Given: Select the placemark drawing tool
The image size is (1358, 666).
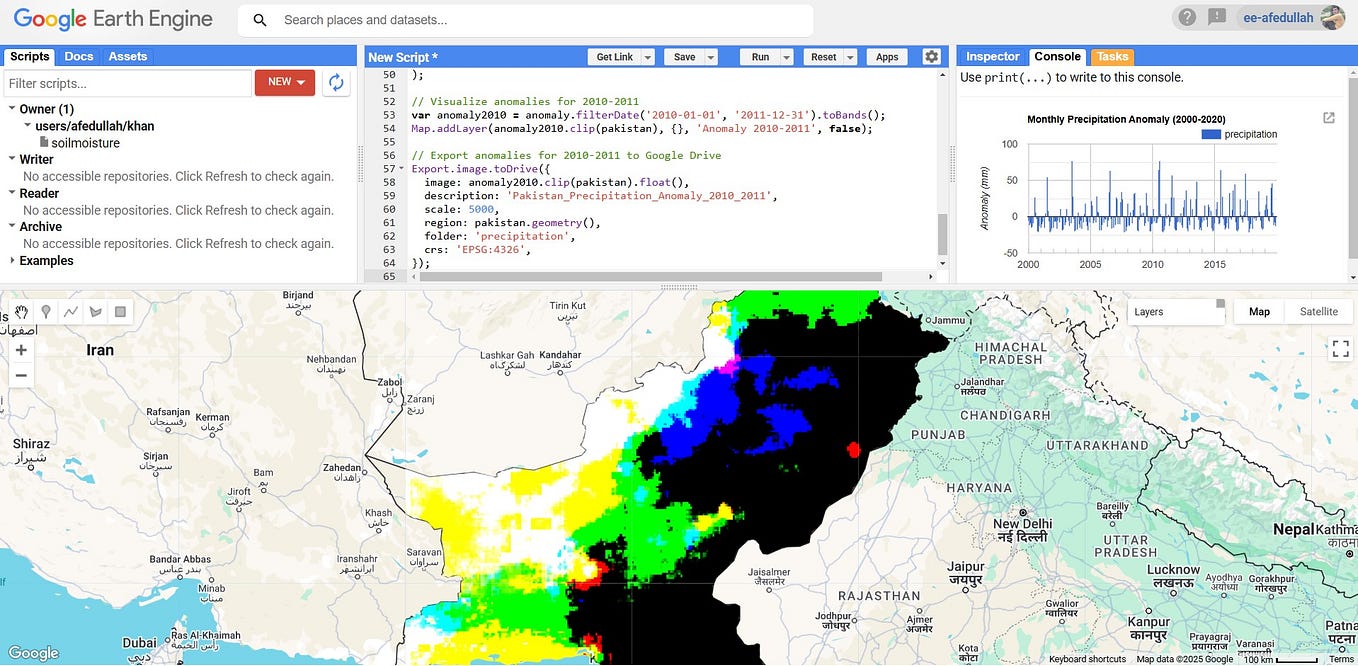Looking at the screenshot, I should tap(45, 312).
